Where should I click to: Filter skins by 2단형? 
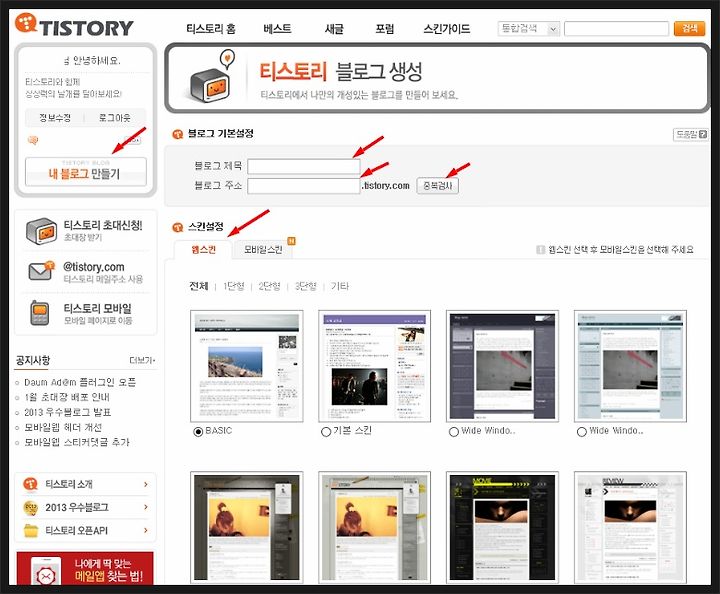pyautogui.click(x=270, y=286)
